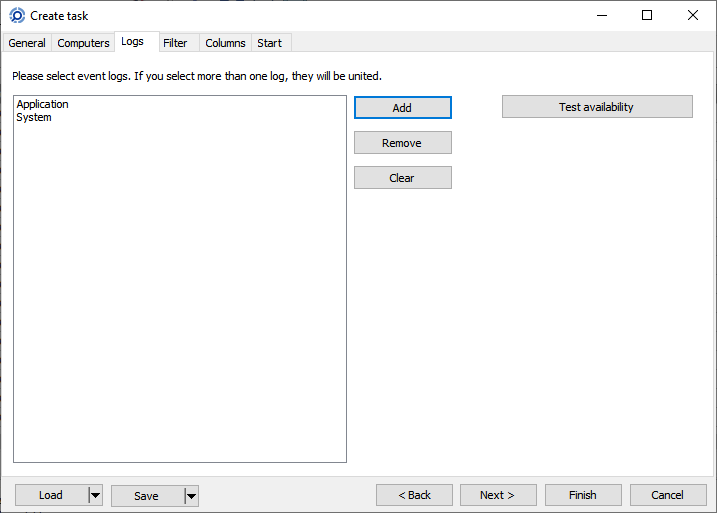The height and width of the screenshot is (513, 717).
Task: Click the Save button
Action: pyautogui.click(x=147, y=496)
